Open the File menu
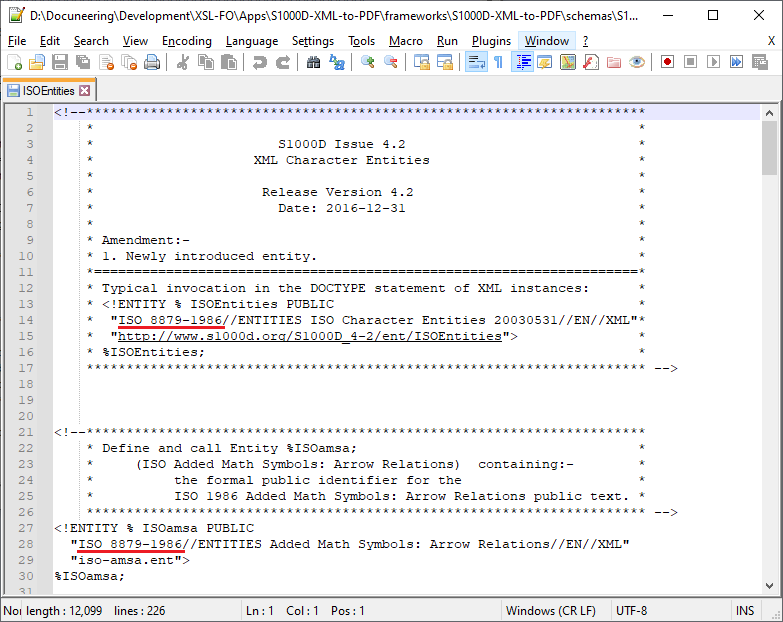The image size is (783, 622). pos(17,41)
